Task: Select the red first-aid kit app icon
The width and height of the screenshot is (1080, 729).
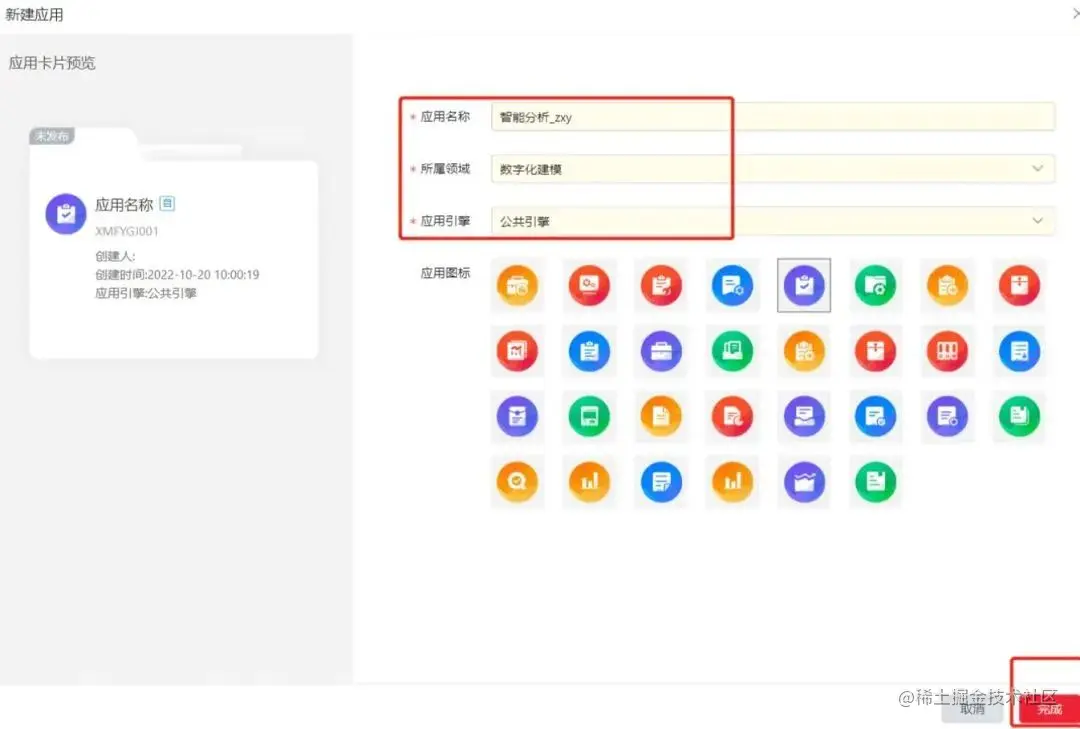Action: click(1019, 286)
